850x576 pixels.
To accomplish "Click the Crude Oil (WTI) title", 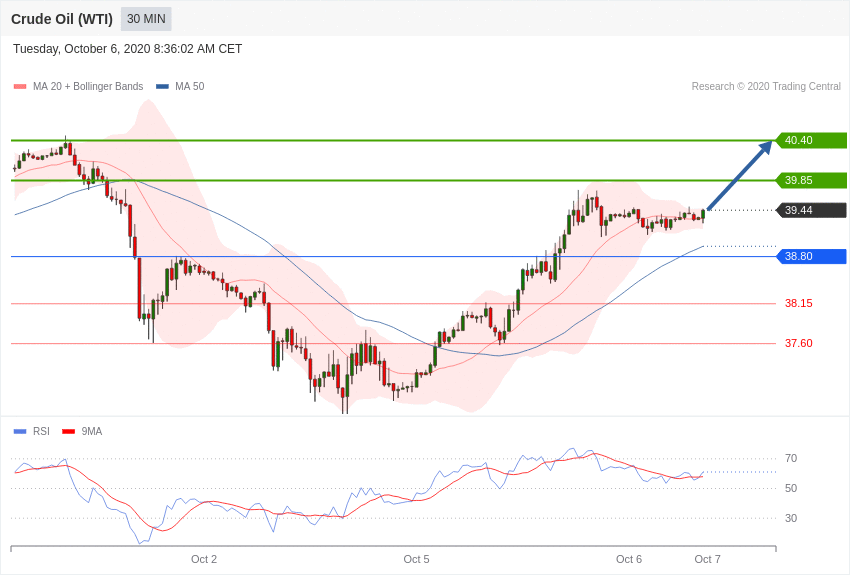I will point(62,19).
